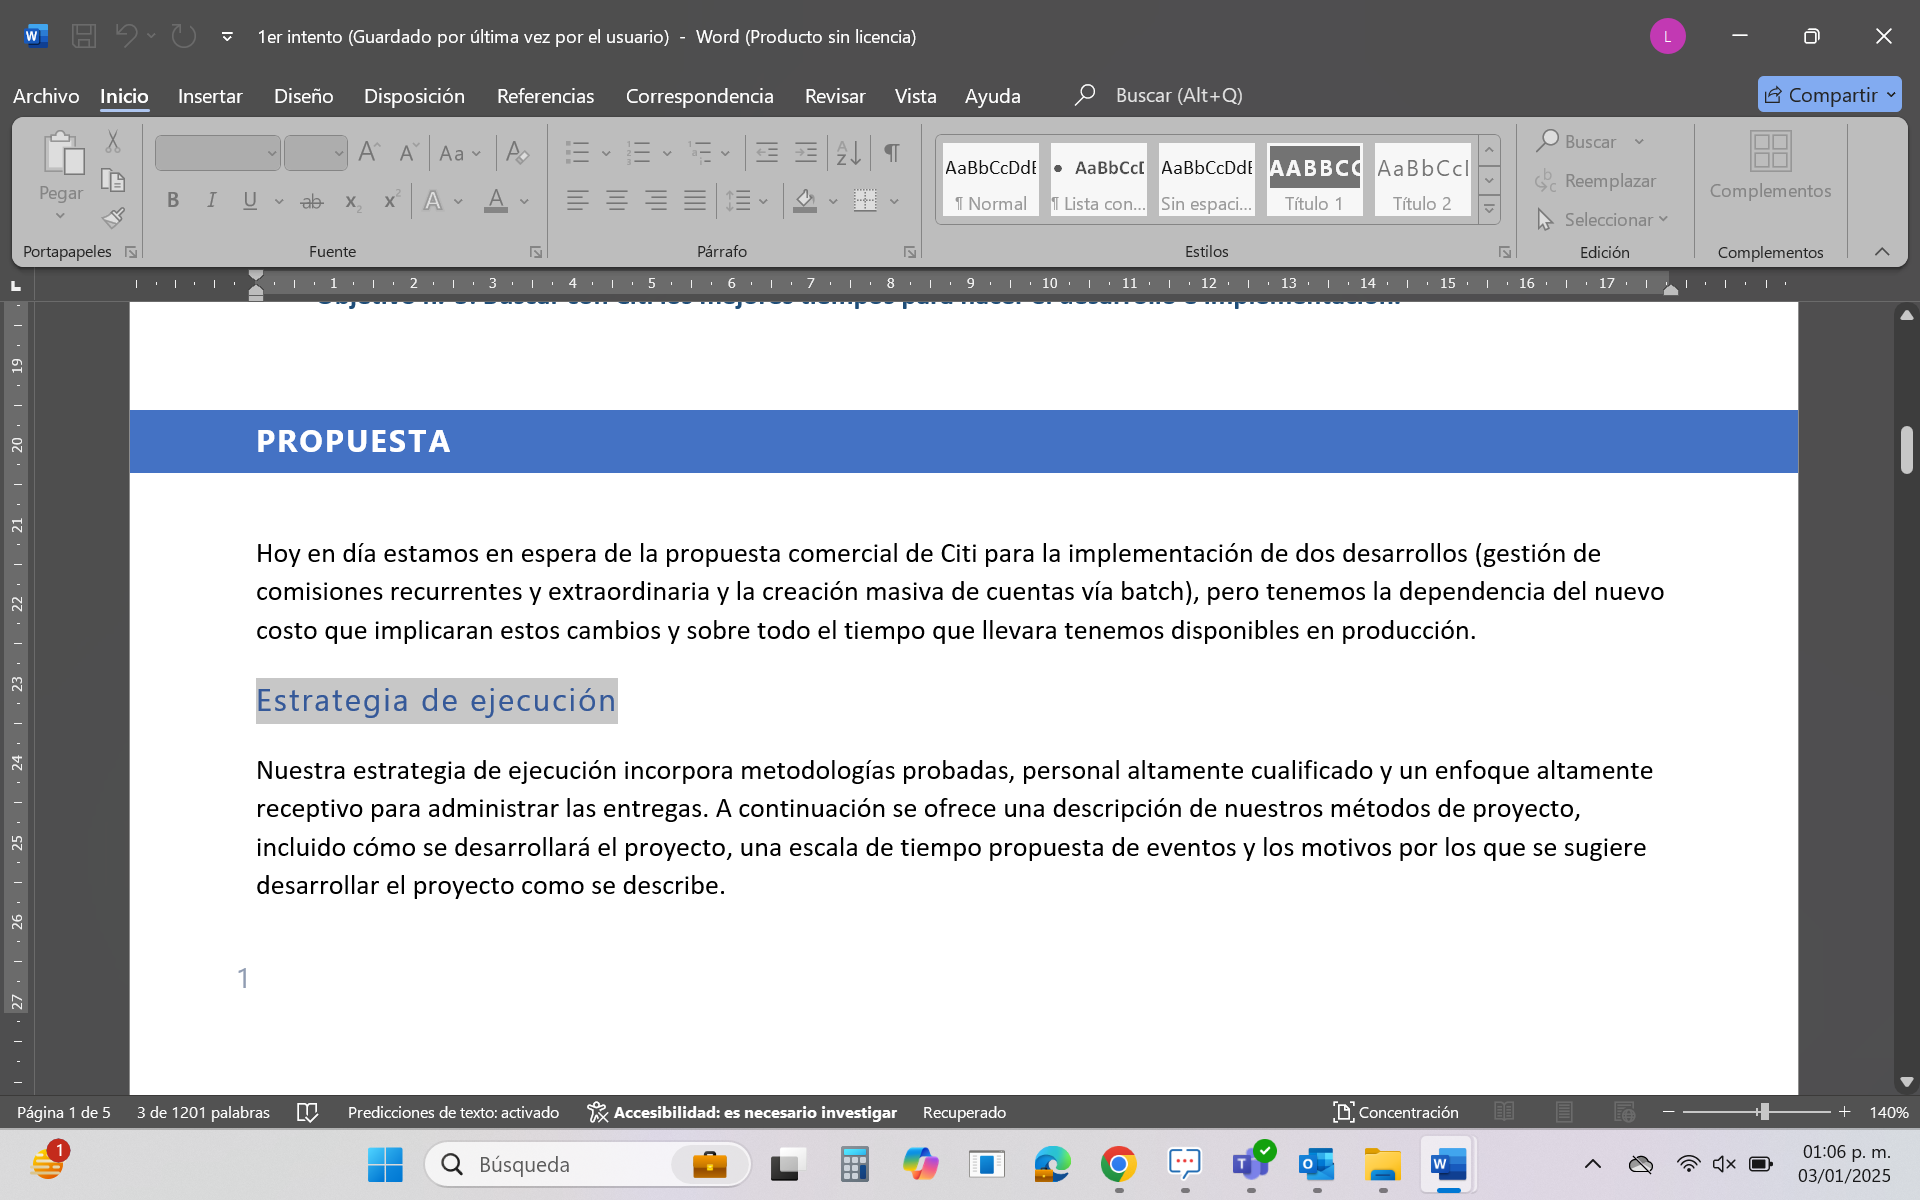Click the Sort A-Z paragraph icon

(848, 153)
